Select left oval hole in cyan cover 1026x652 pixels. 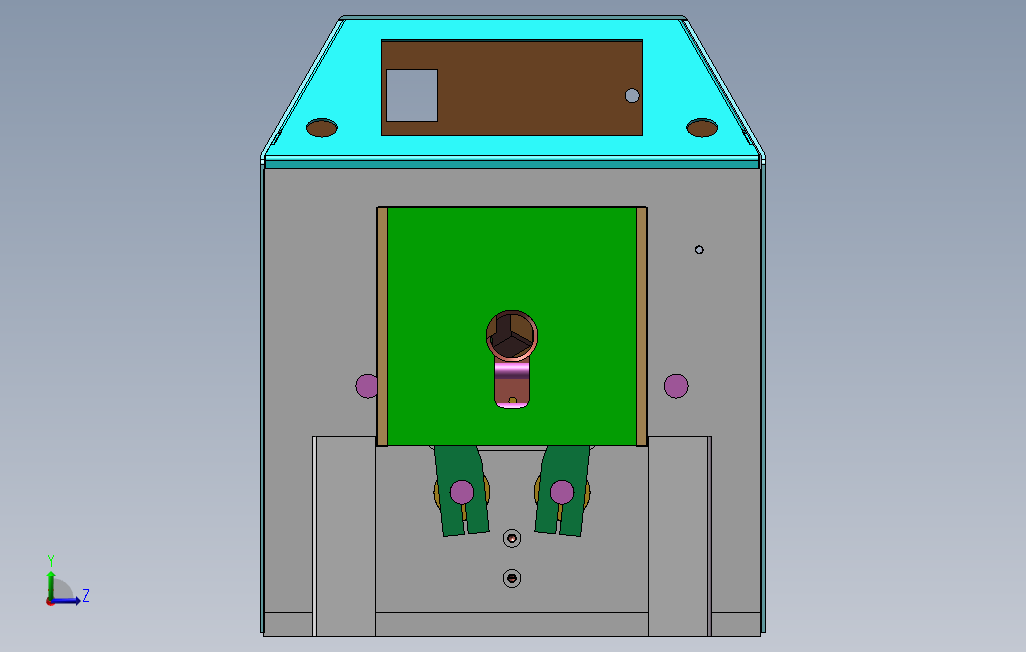(321, 128)
